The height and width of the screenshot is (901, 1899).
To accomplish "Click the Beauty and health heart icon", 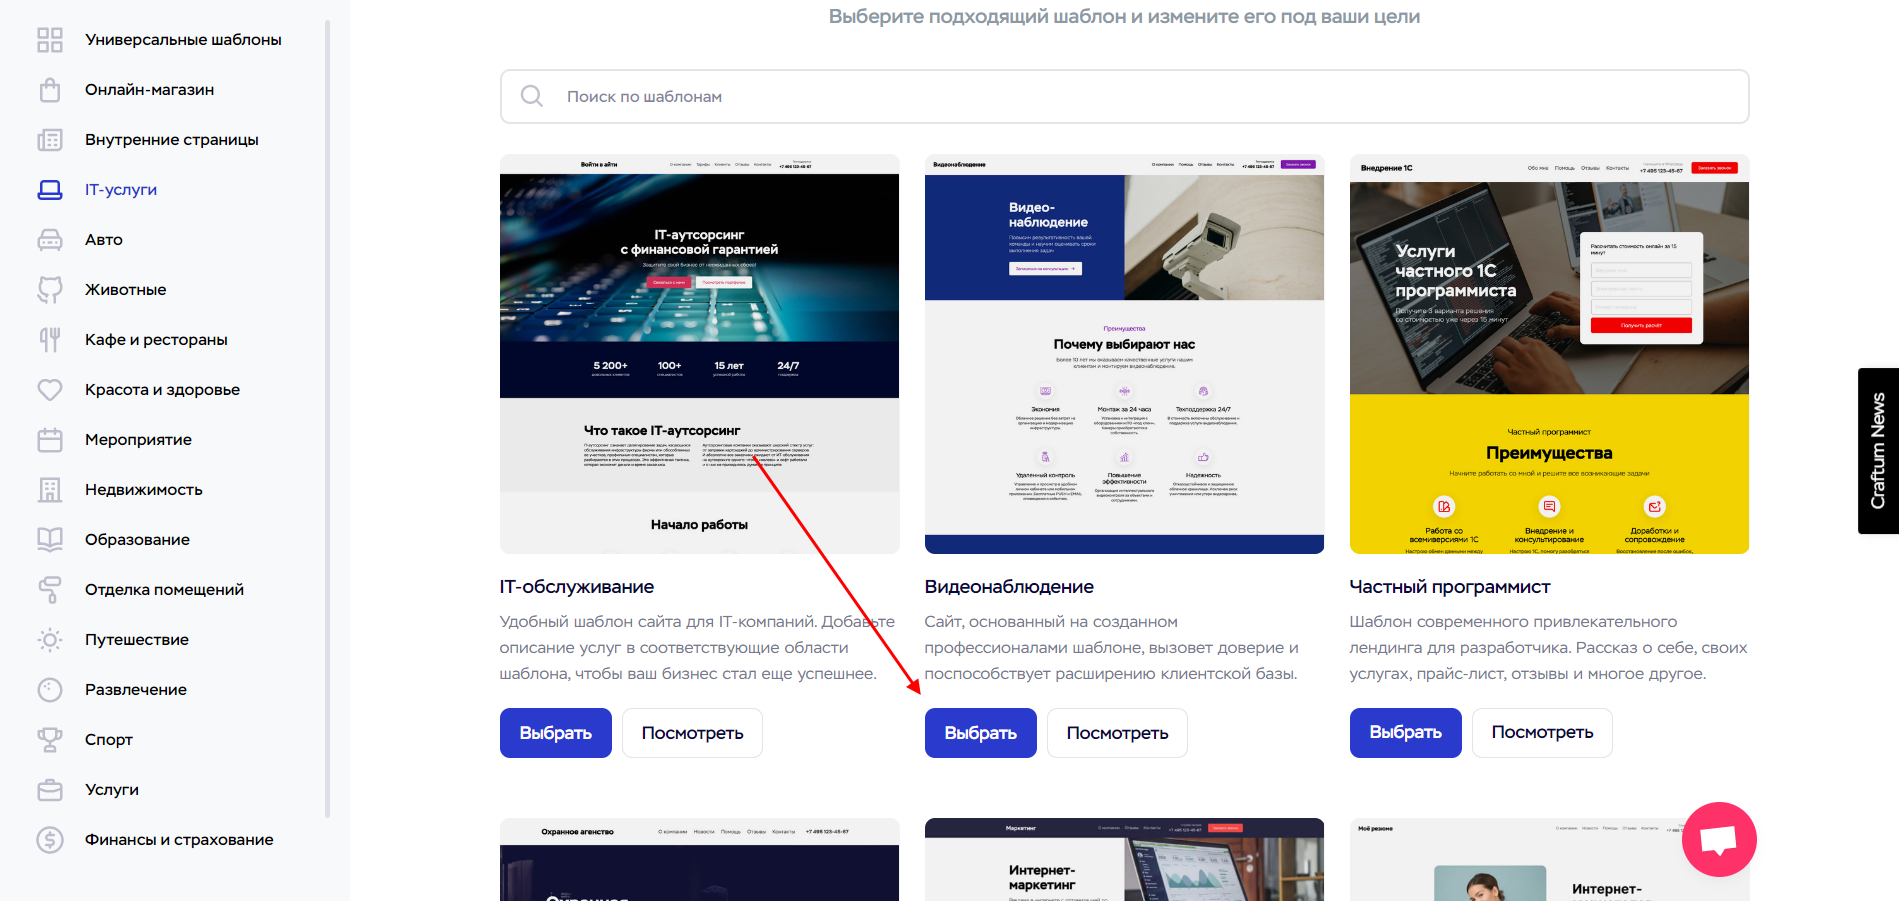I will 50,390.
